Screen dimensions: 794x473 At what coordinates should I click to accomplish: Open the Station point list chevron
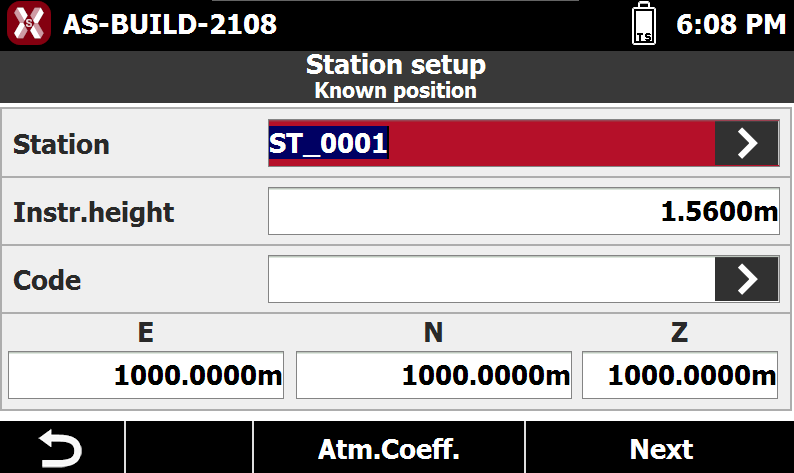point(746,143)
